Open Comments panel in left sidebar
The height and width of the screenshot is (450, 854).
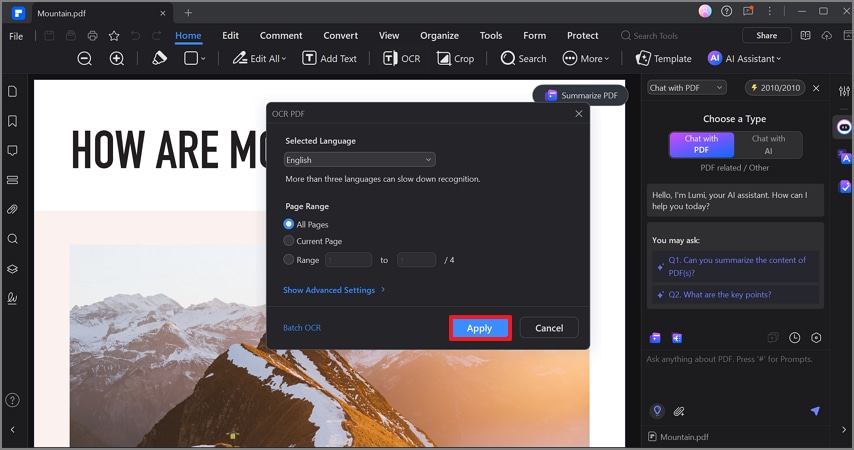(x=12, y=150)
